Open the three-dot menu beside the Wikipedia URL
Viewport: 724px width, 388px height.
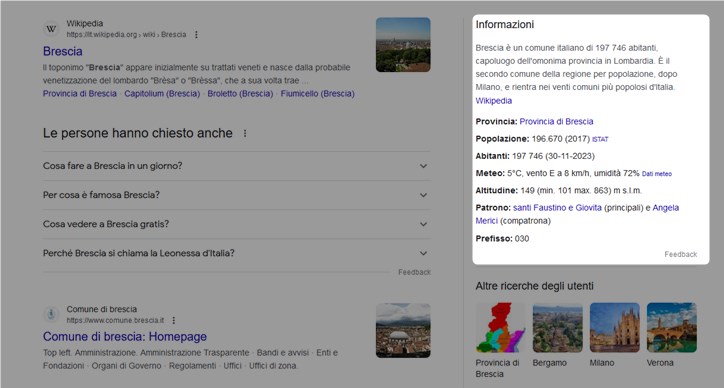coord(196,35)
